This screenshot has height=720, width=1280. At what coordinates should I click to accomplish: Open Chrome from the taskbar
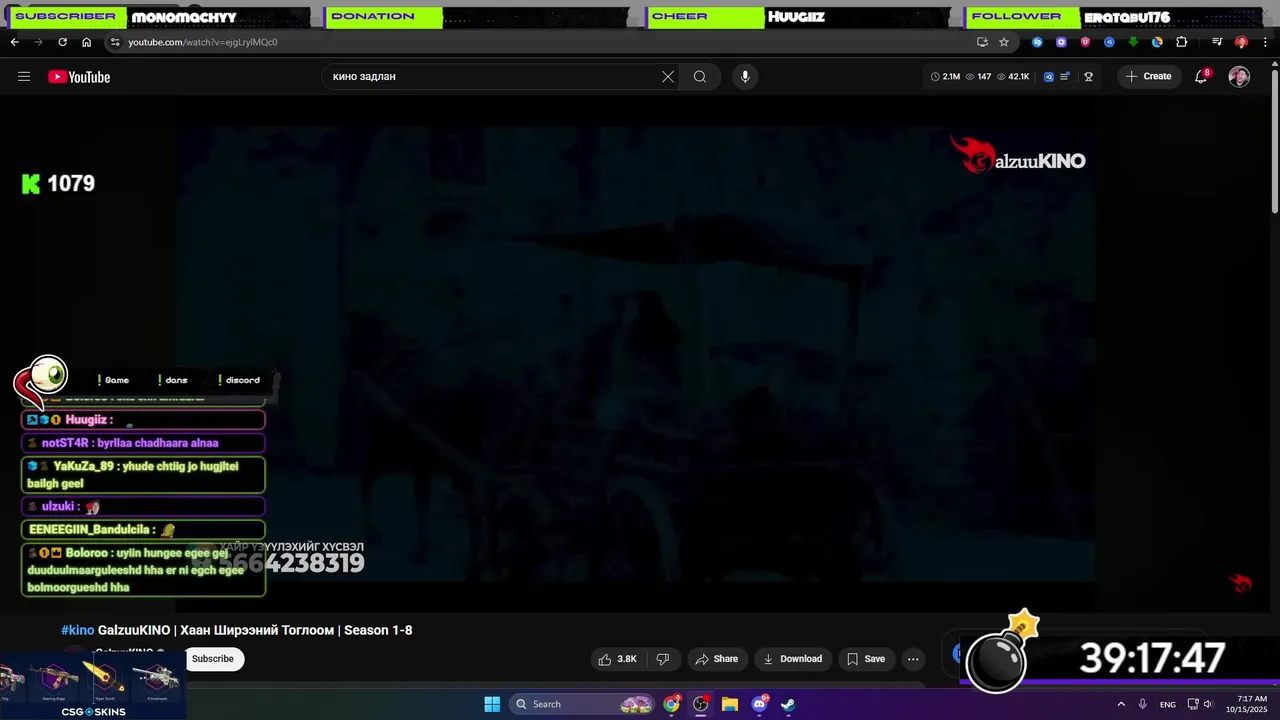[672, 704]
